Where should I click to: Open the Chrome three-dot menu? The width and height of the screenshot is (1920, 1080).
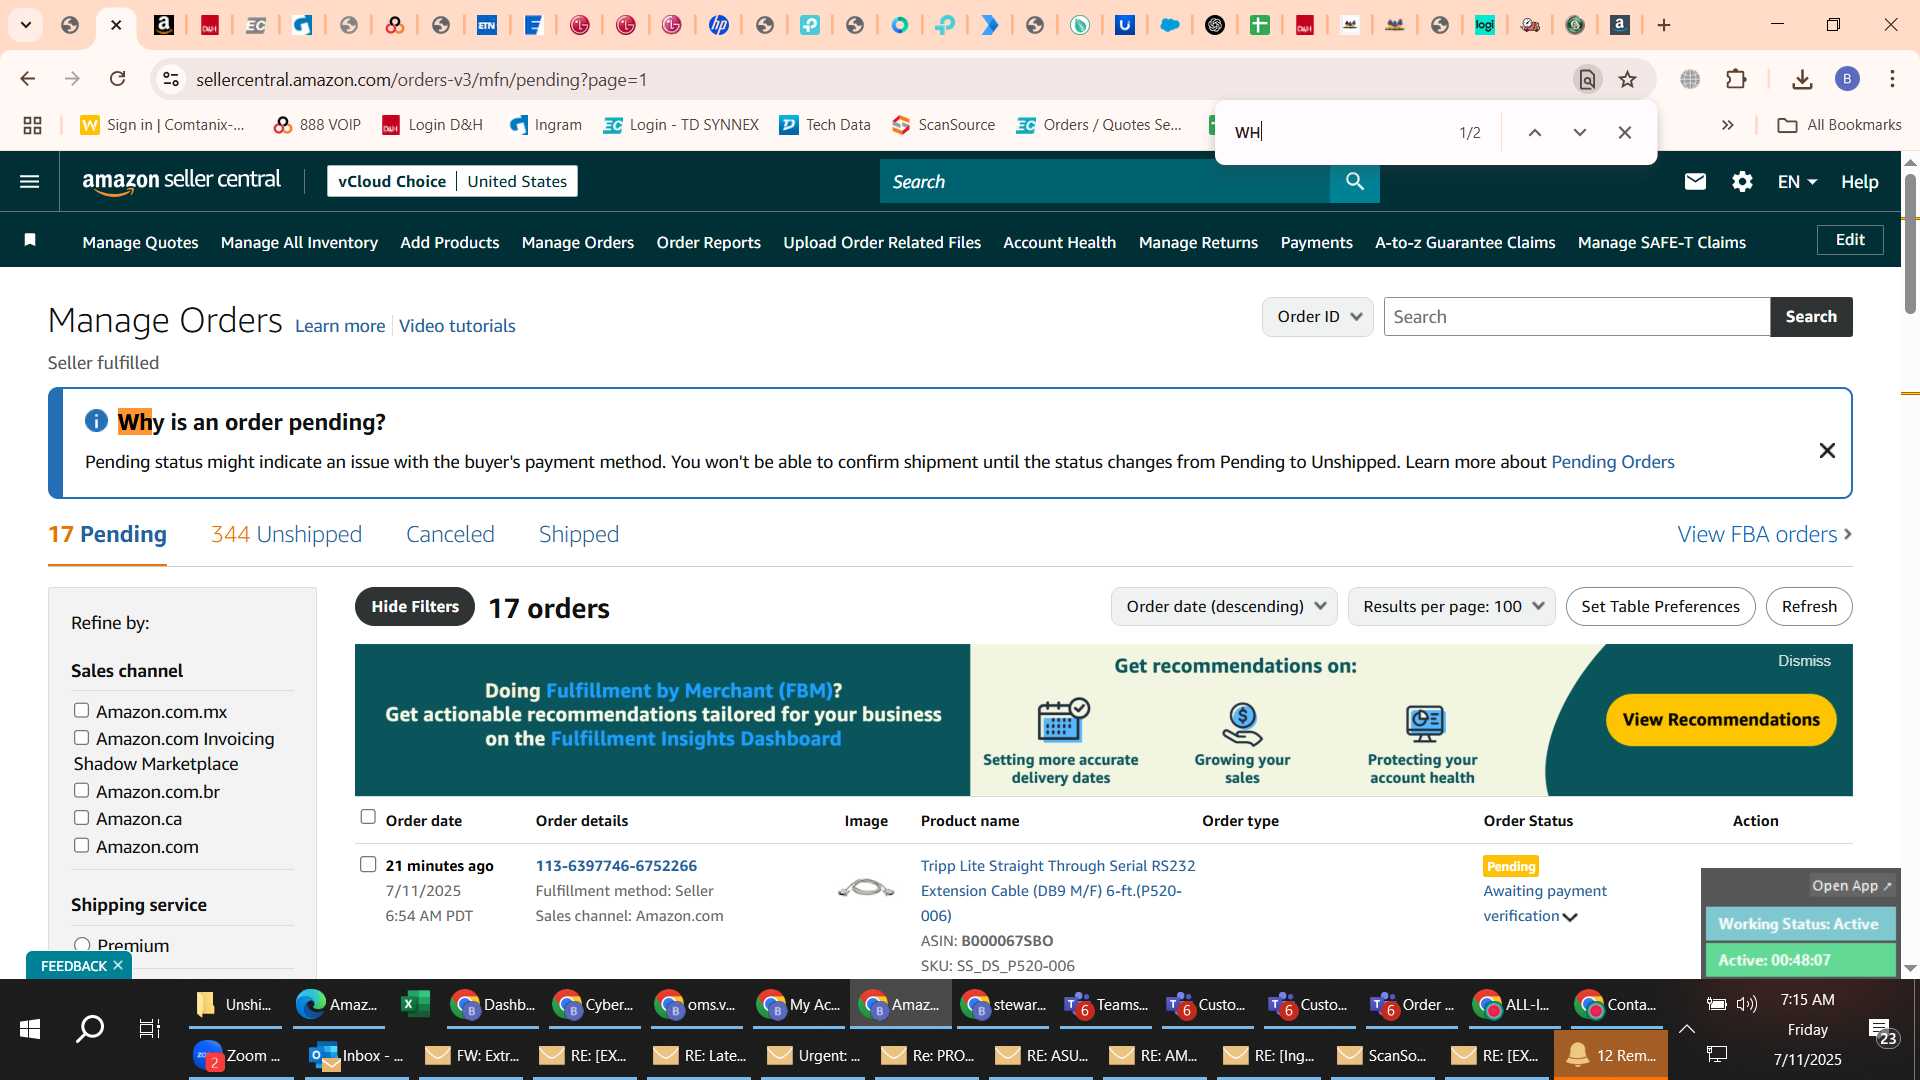tap(1892, 79)
